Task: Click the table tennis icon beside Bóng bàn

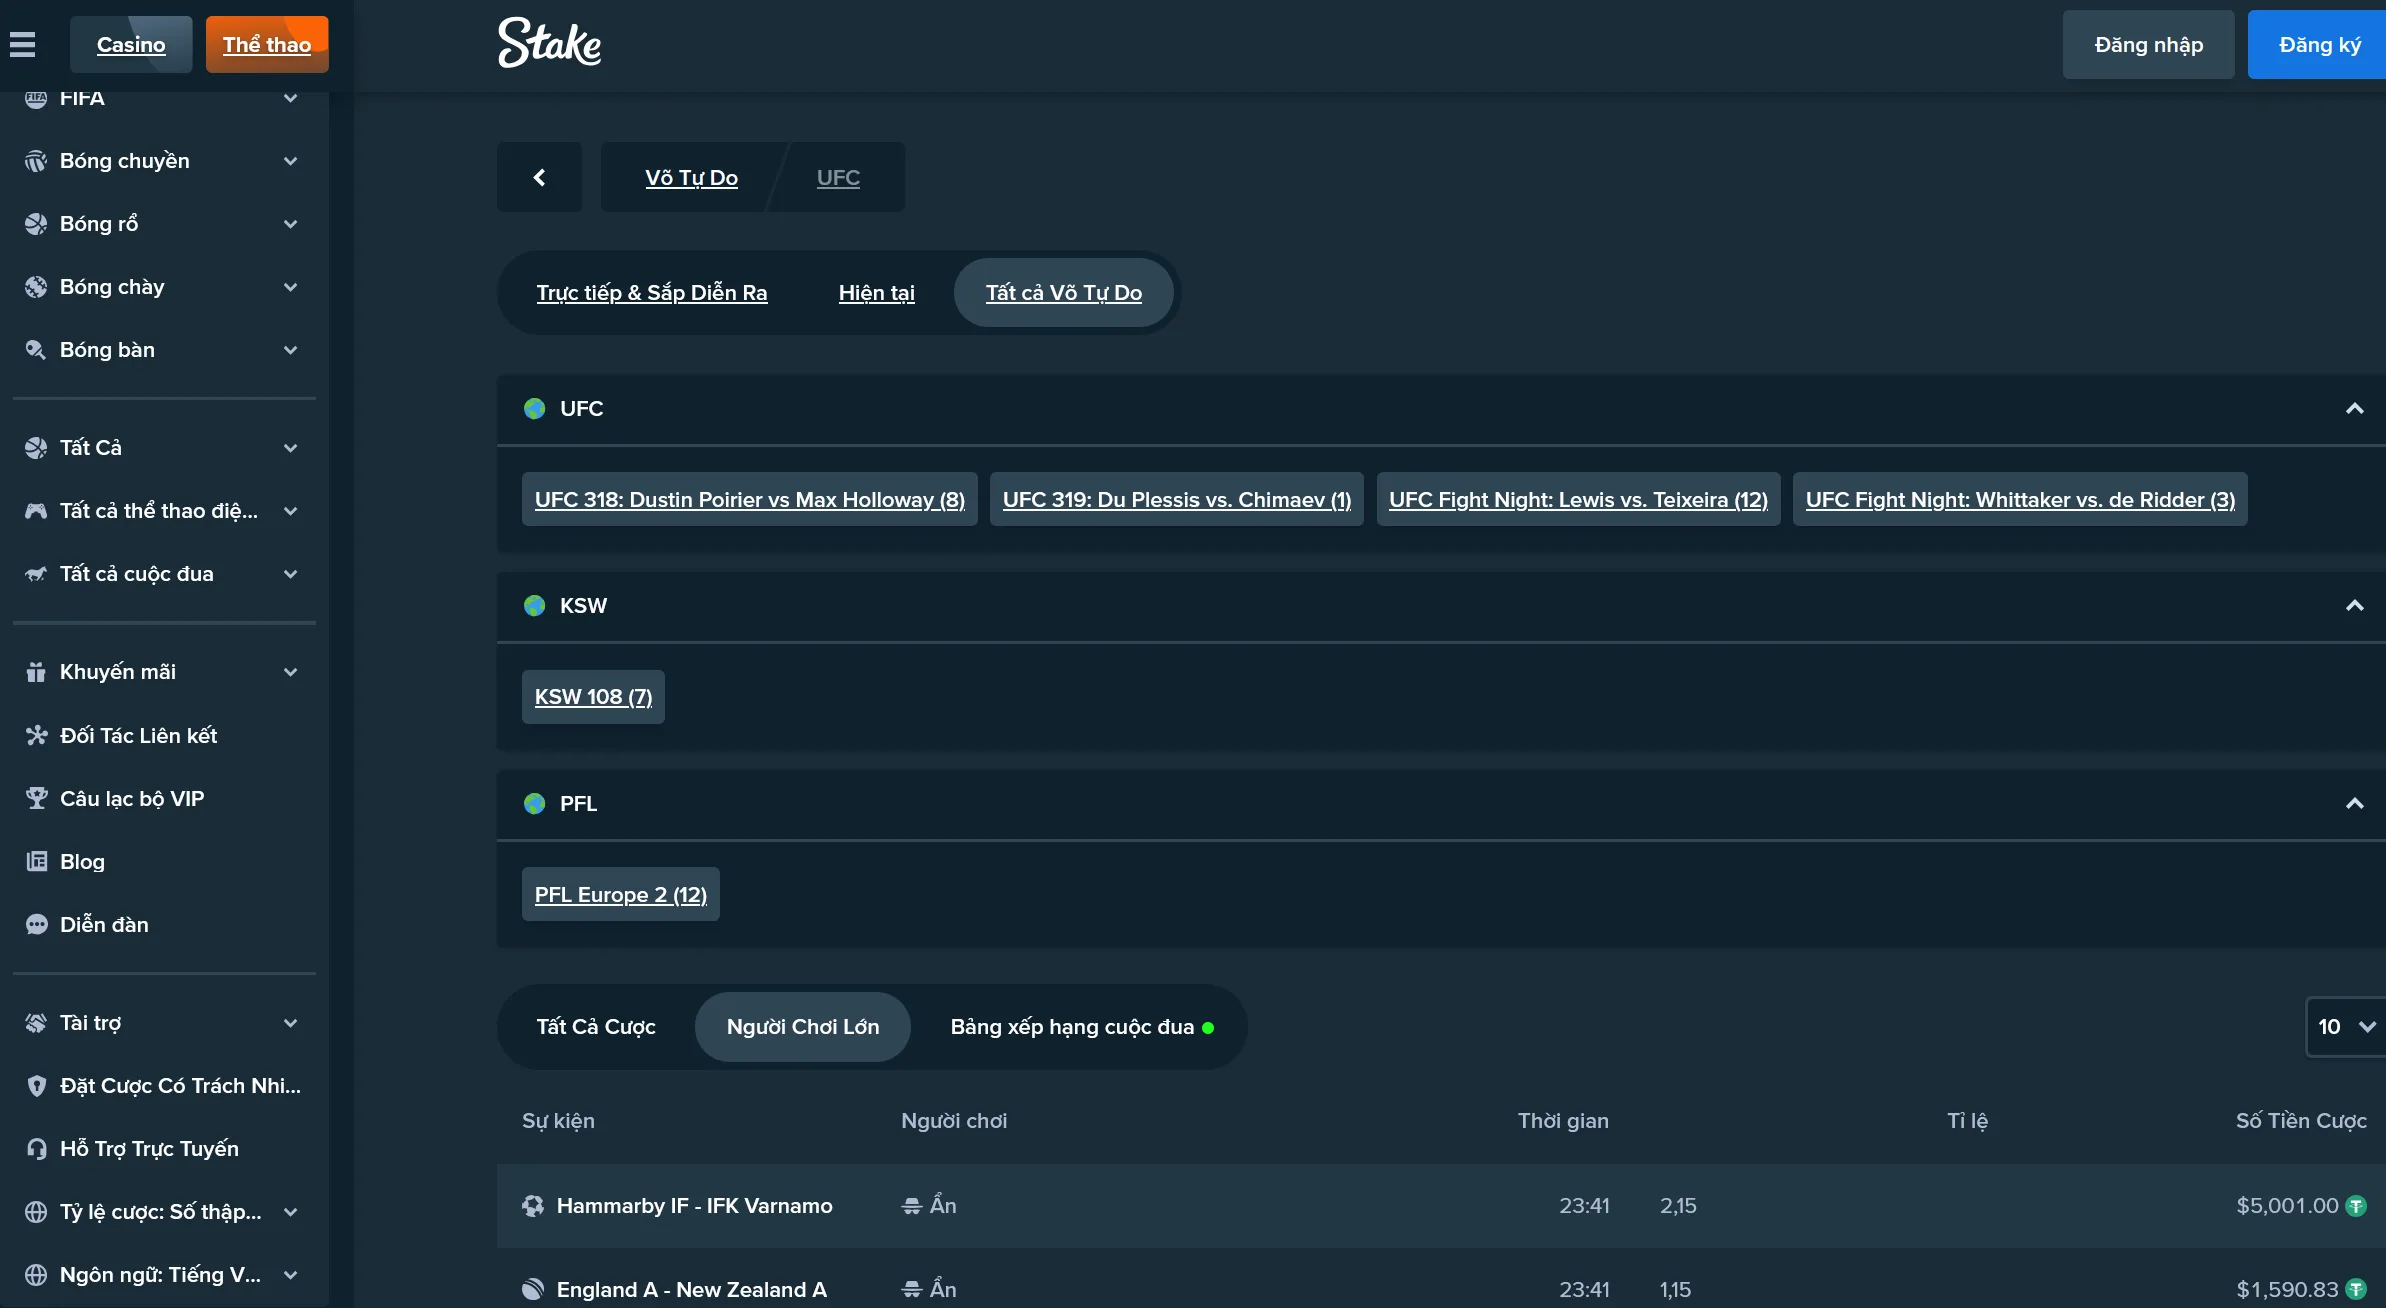Action: (x=36, y=350)
